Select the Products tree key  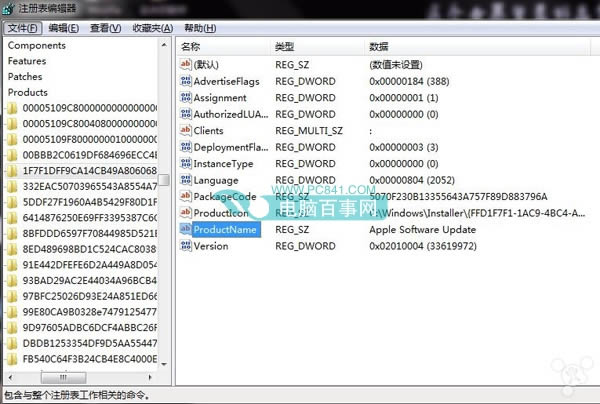pyautogui.click(x=28, y=92)
